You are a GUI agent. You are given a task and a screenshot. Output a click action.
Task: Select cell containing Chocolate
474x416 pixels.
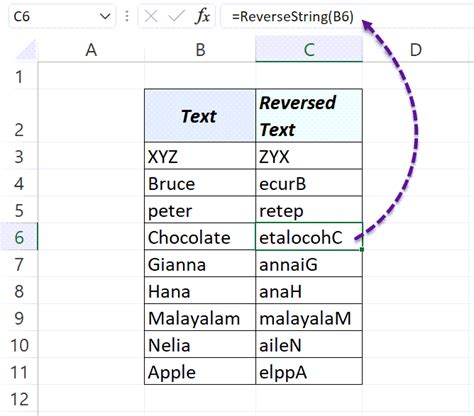(200, 237)
